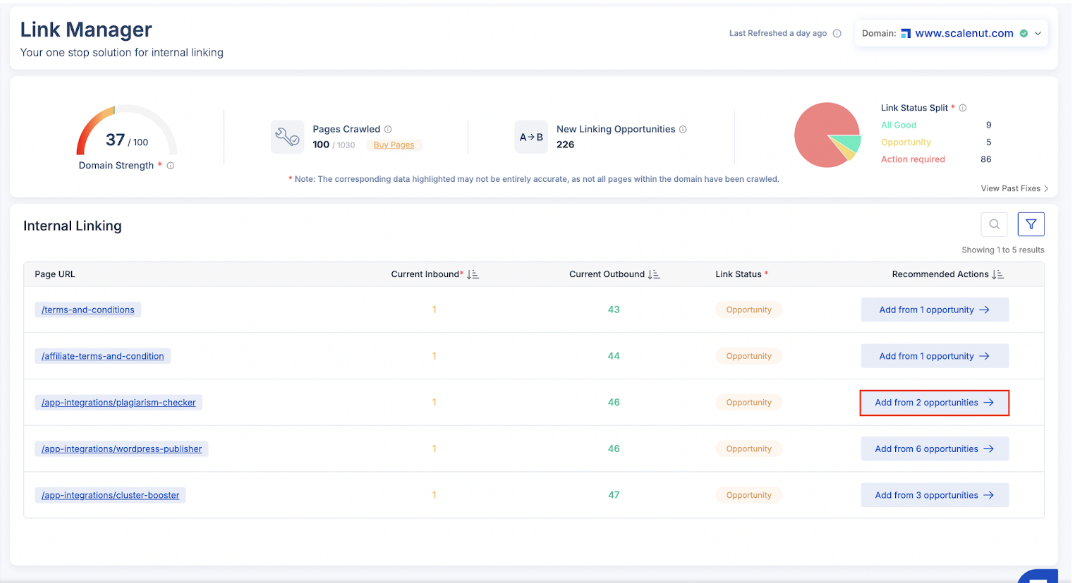Click the Domain Strength gauge
Viewport: 1072px width, 583px height.
click(126, 133)
